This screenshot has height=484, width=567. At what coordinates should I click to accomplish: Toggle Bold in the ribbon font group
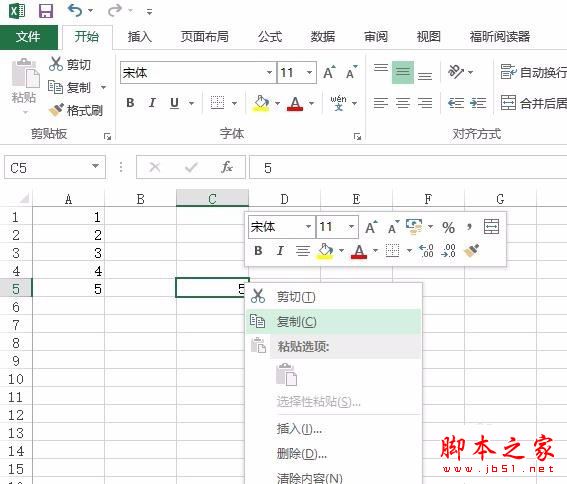[131, 103]
